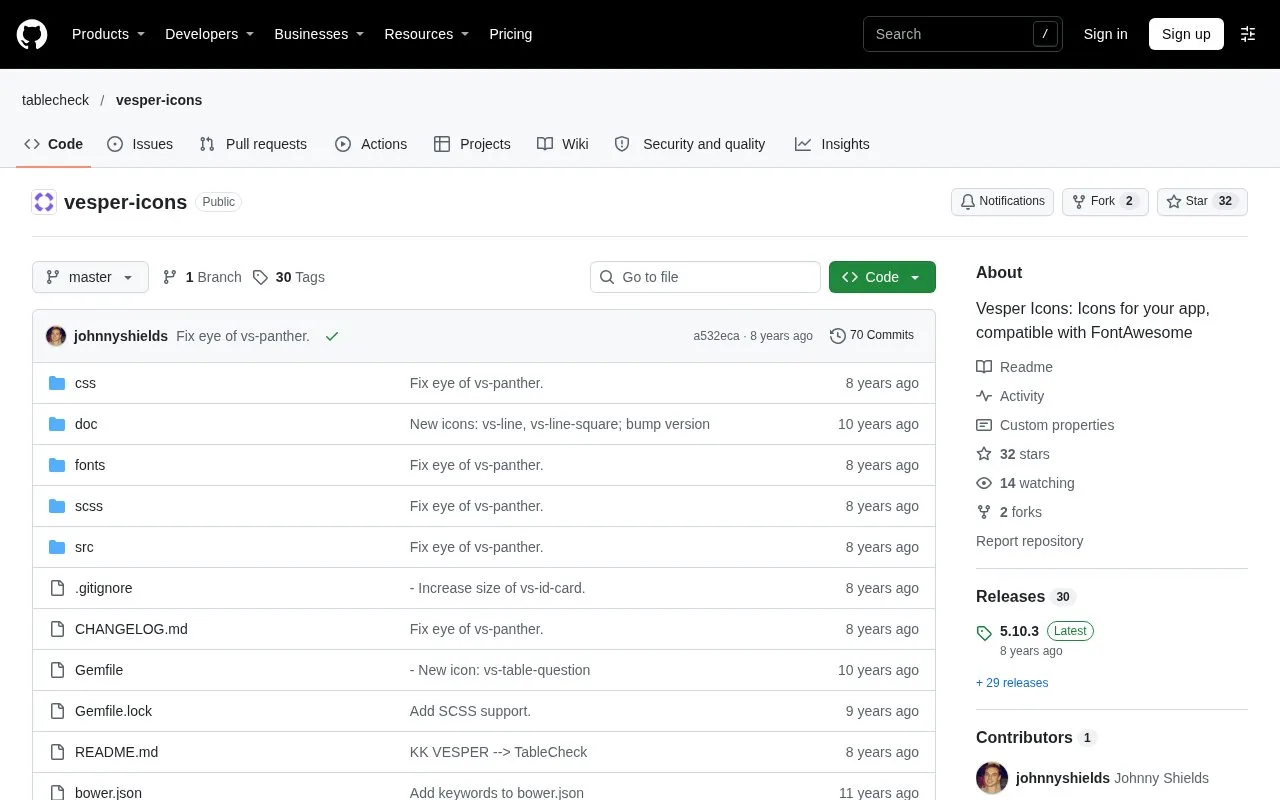1280x800 pixels.
Task: Expand the Products menu
Action: pos(108,34)
